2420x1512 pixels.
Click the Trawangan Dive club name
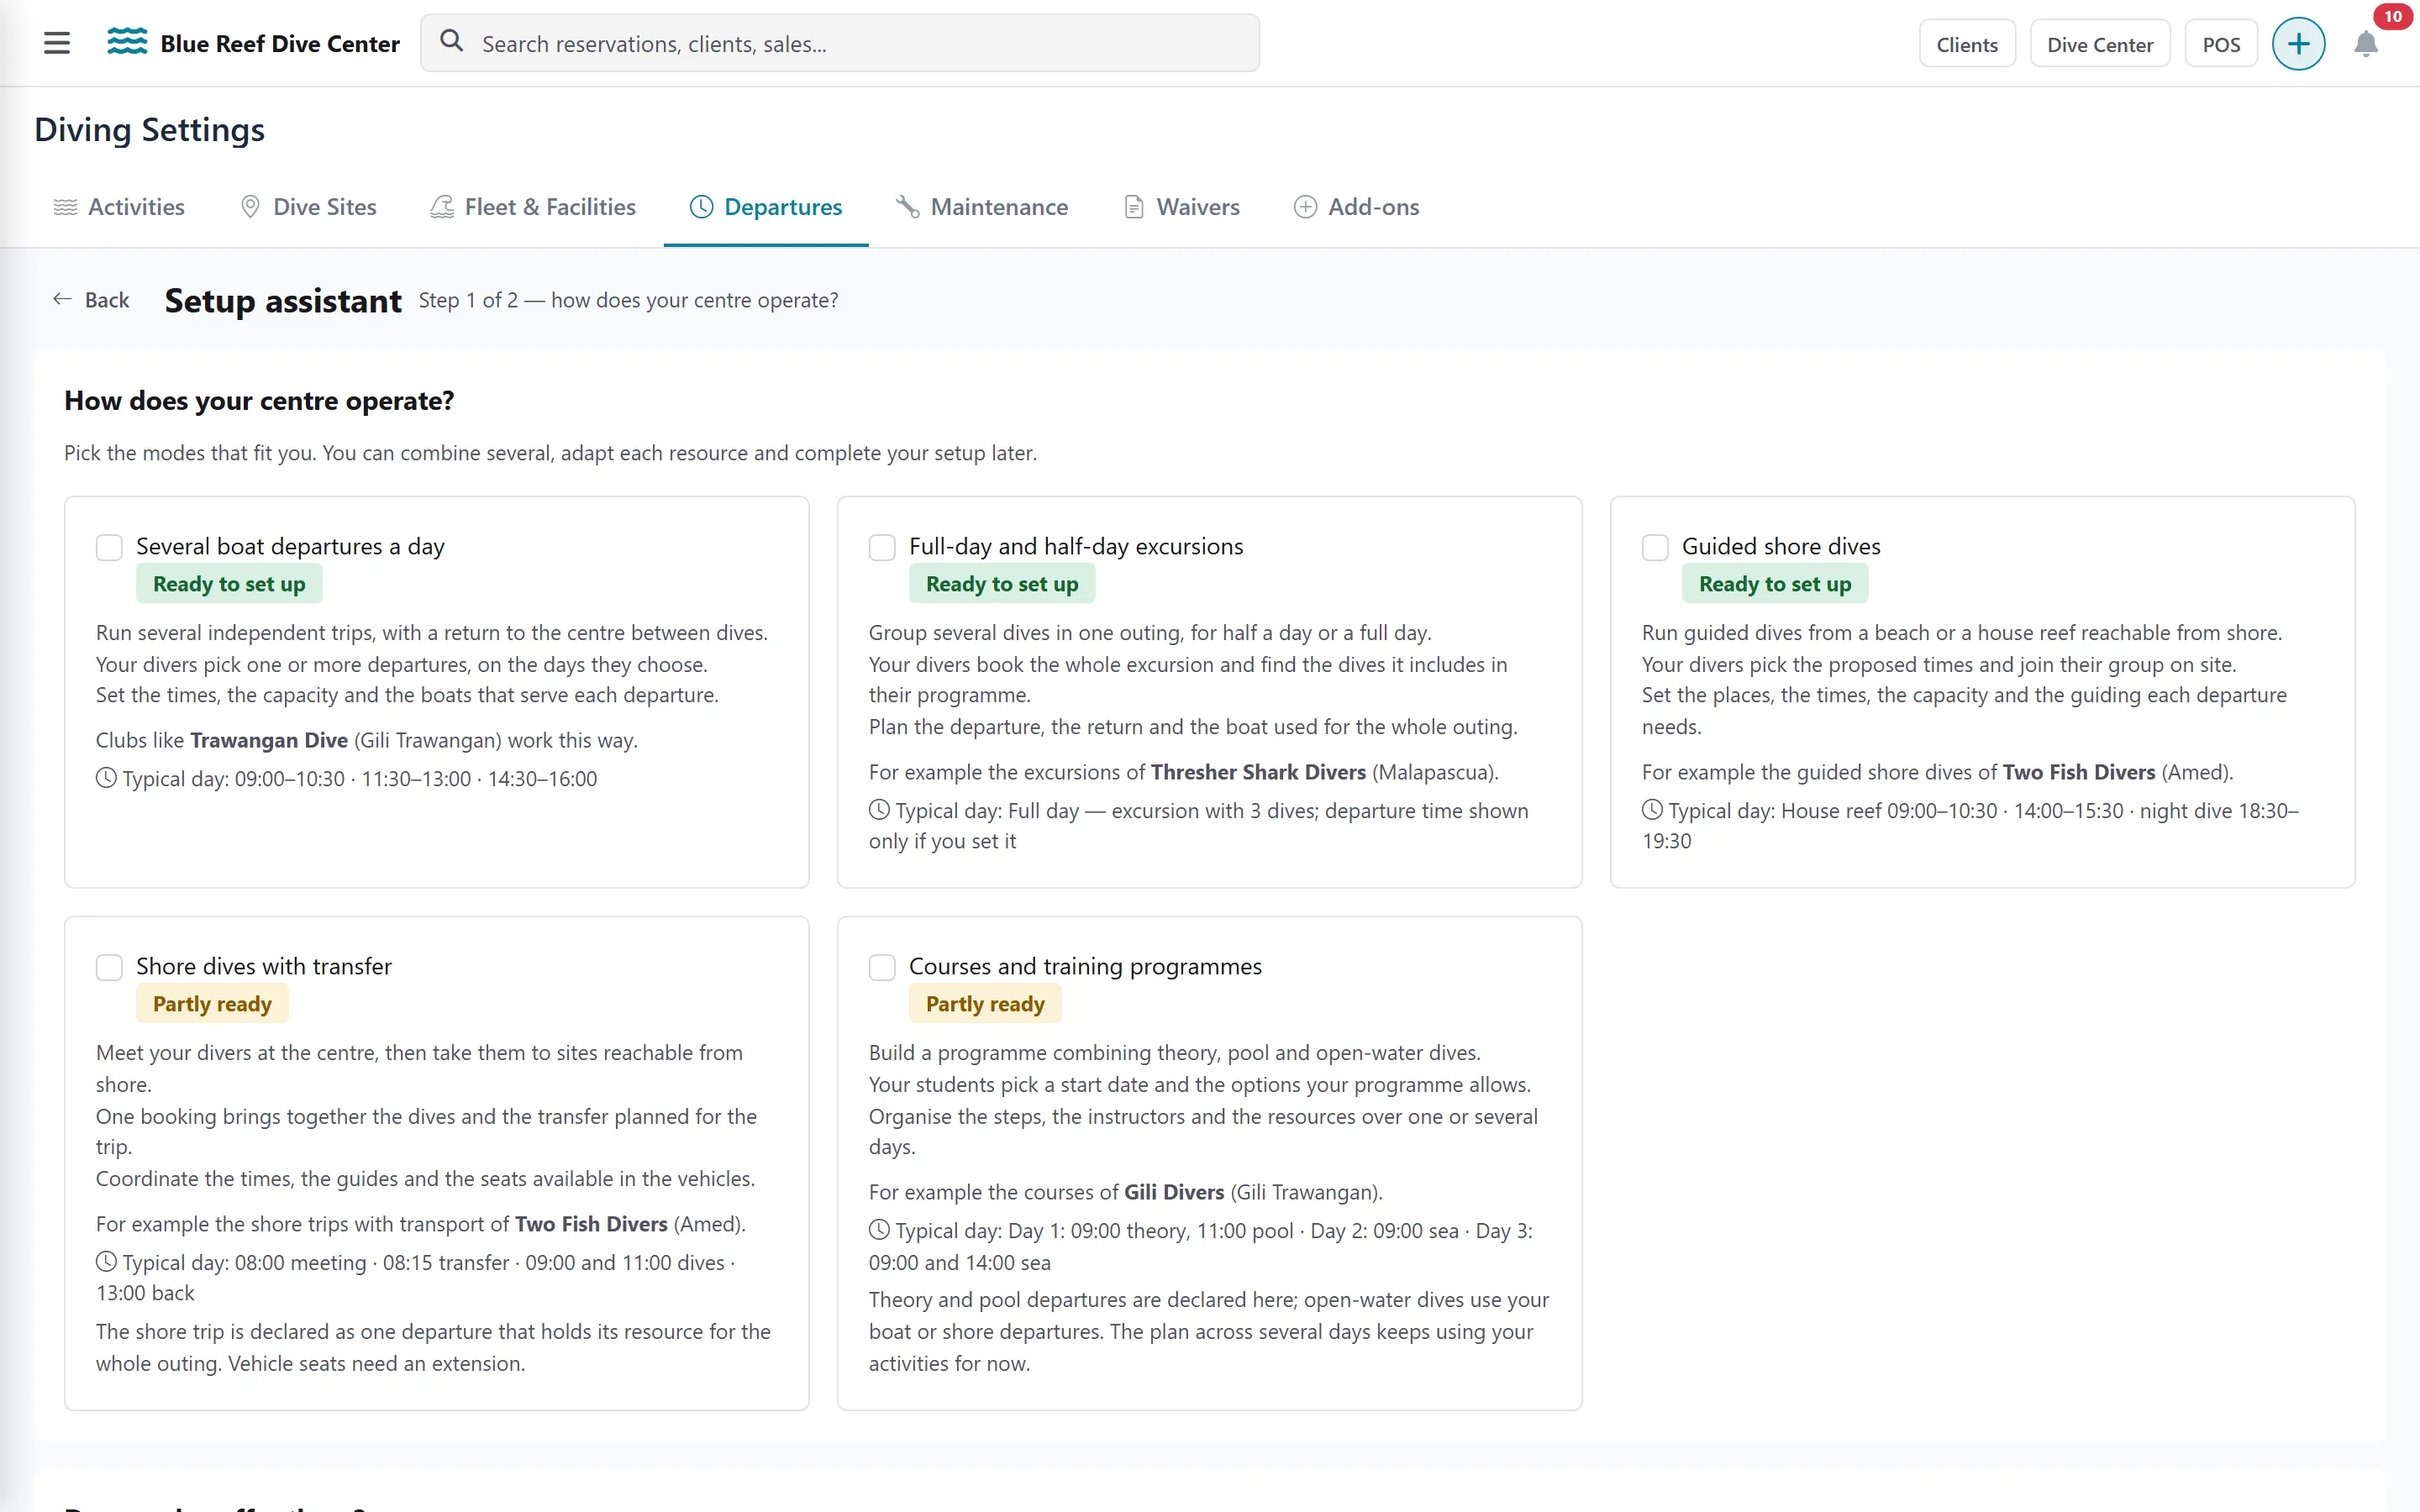(x=269, y=740)
